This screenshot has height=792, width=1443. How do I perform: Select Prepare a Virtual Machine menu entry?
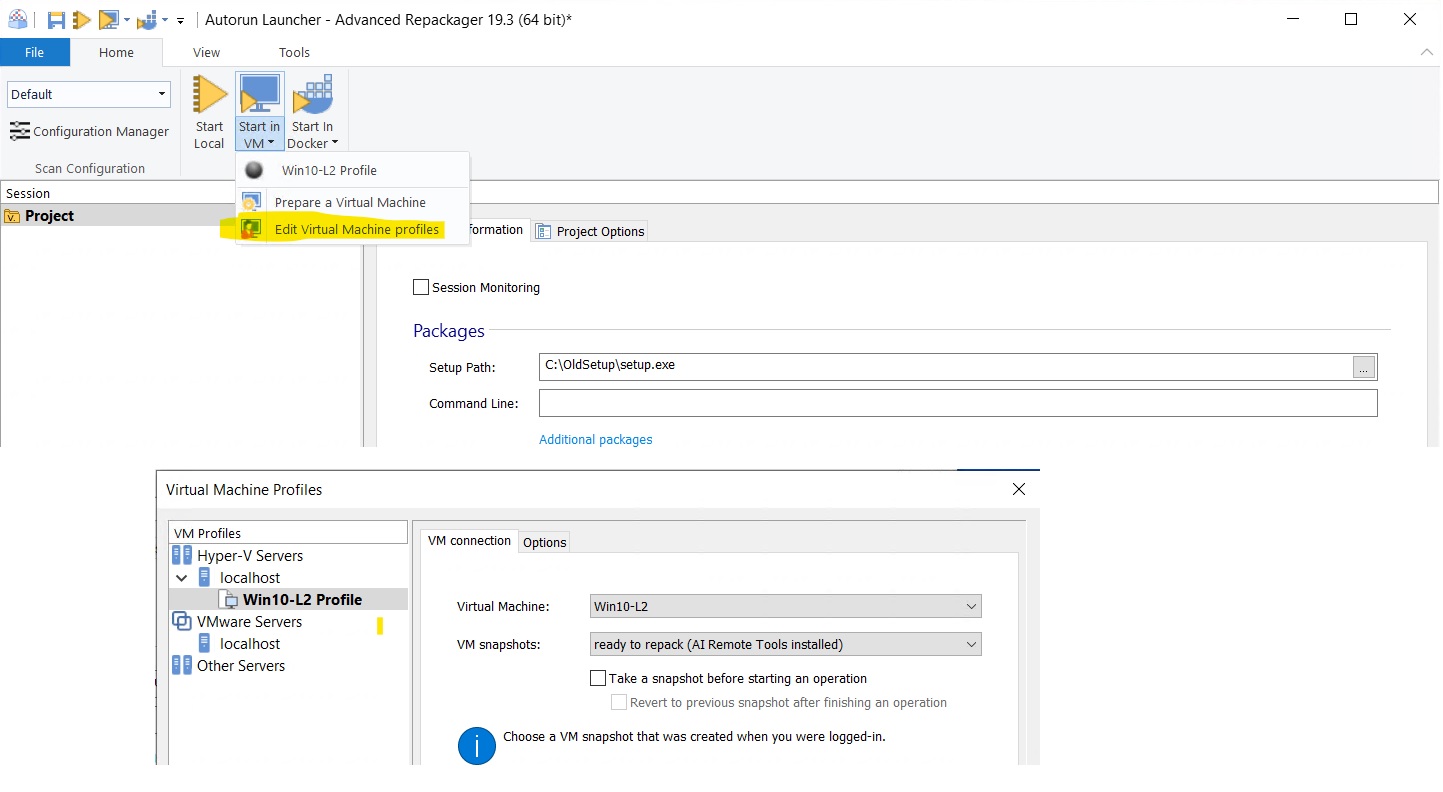[x=350, y=202]
